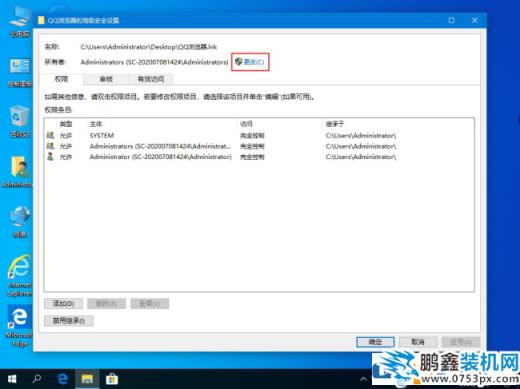Launch Edge from the taskbar
The width and height of the screenshot is (520, 389).
tap(62, 379)
